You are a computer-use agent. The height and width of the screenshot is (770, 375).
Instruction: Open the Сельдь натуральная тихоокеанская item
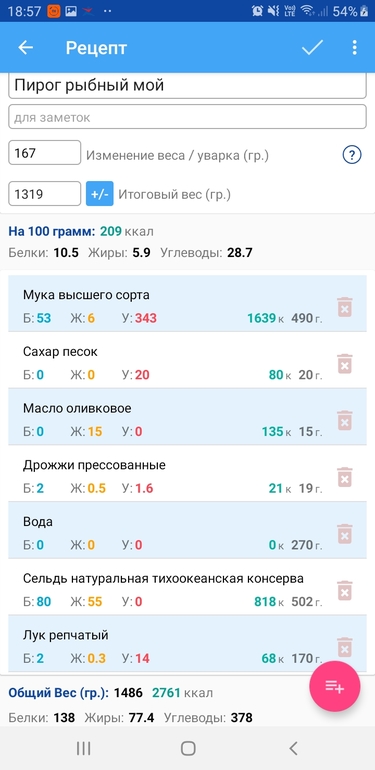[x=172, y=587]
